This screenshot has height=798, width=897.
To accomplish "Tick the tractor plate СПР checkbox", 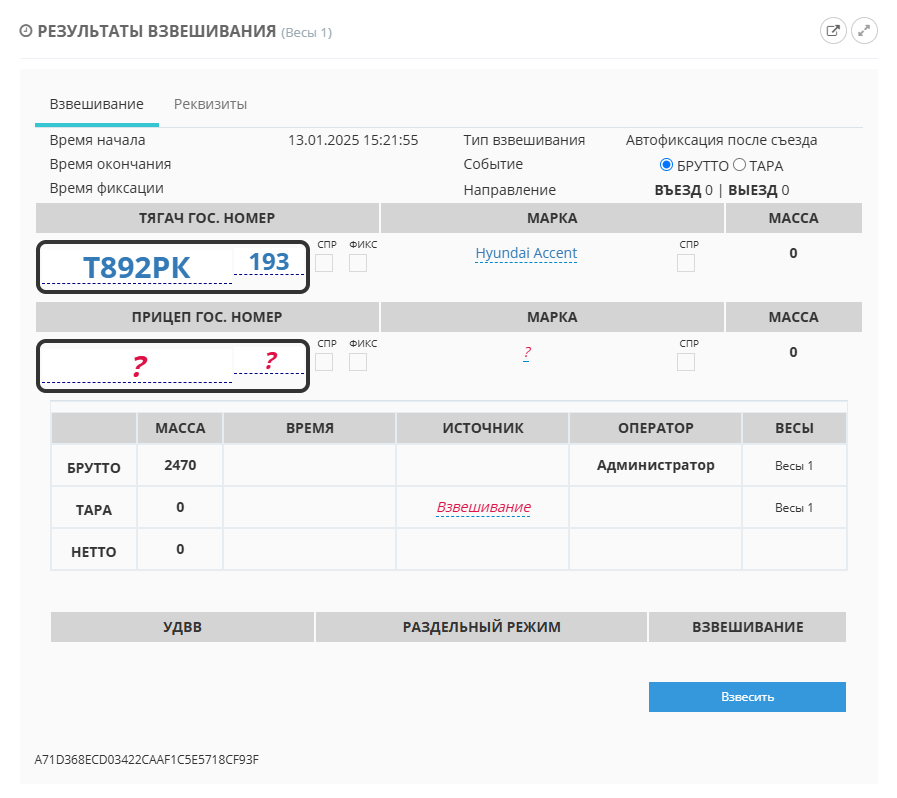I will (x=324, y=263).
